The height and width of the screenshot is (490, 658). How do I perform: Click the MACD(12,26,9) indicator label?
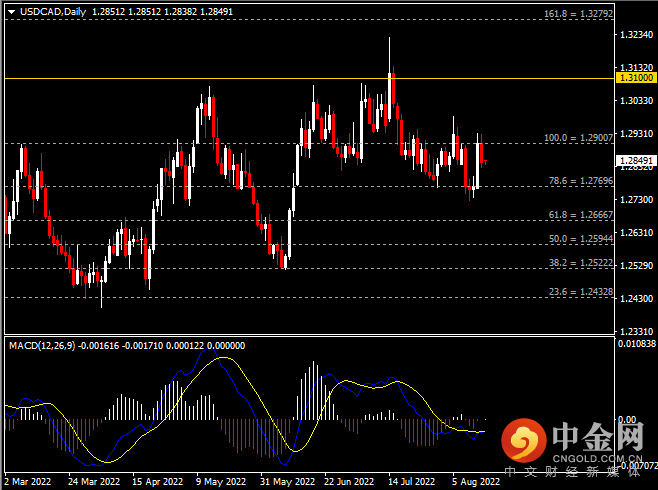(42, 346)
